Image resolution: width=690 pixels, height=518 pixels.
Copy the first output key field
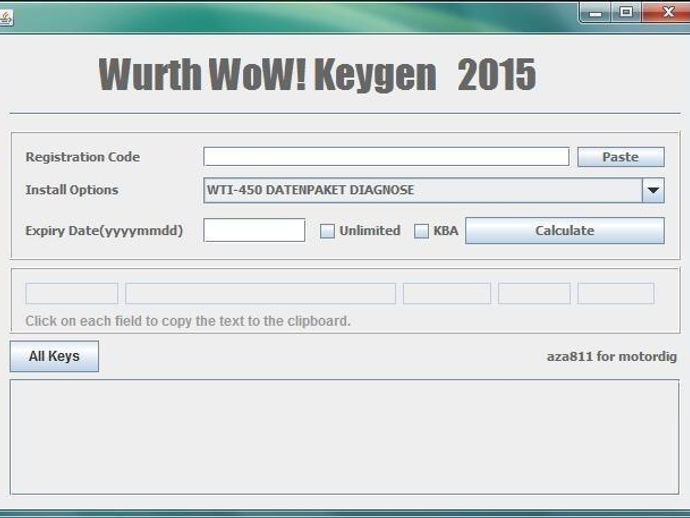click(x=72, y=294)
